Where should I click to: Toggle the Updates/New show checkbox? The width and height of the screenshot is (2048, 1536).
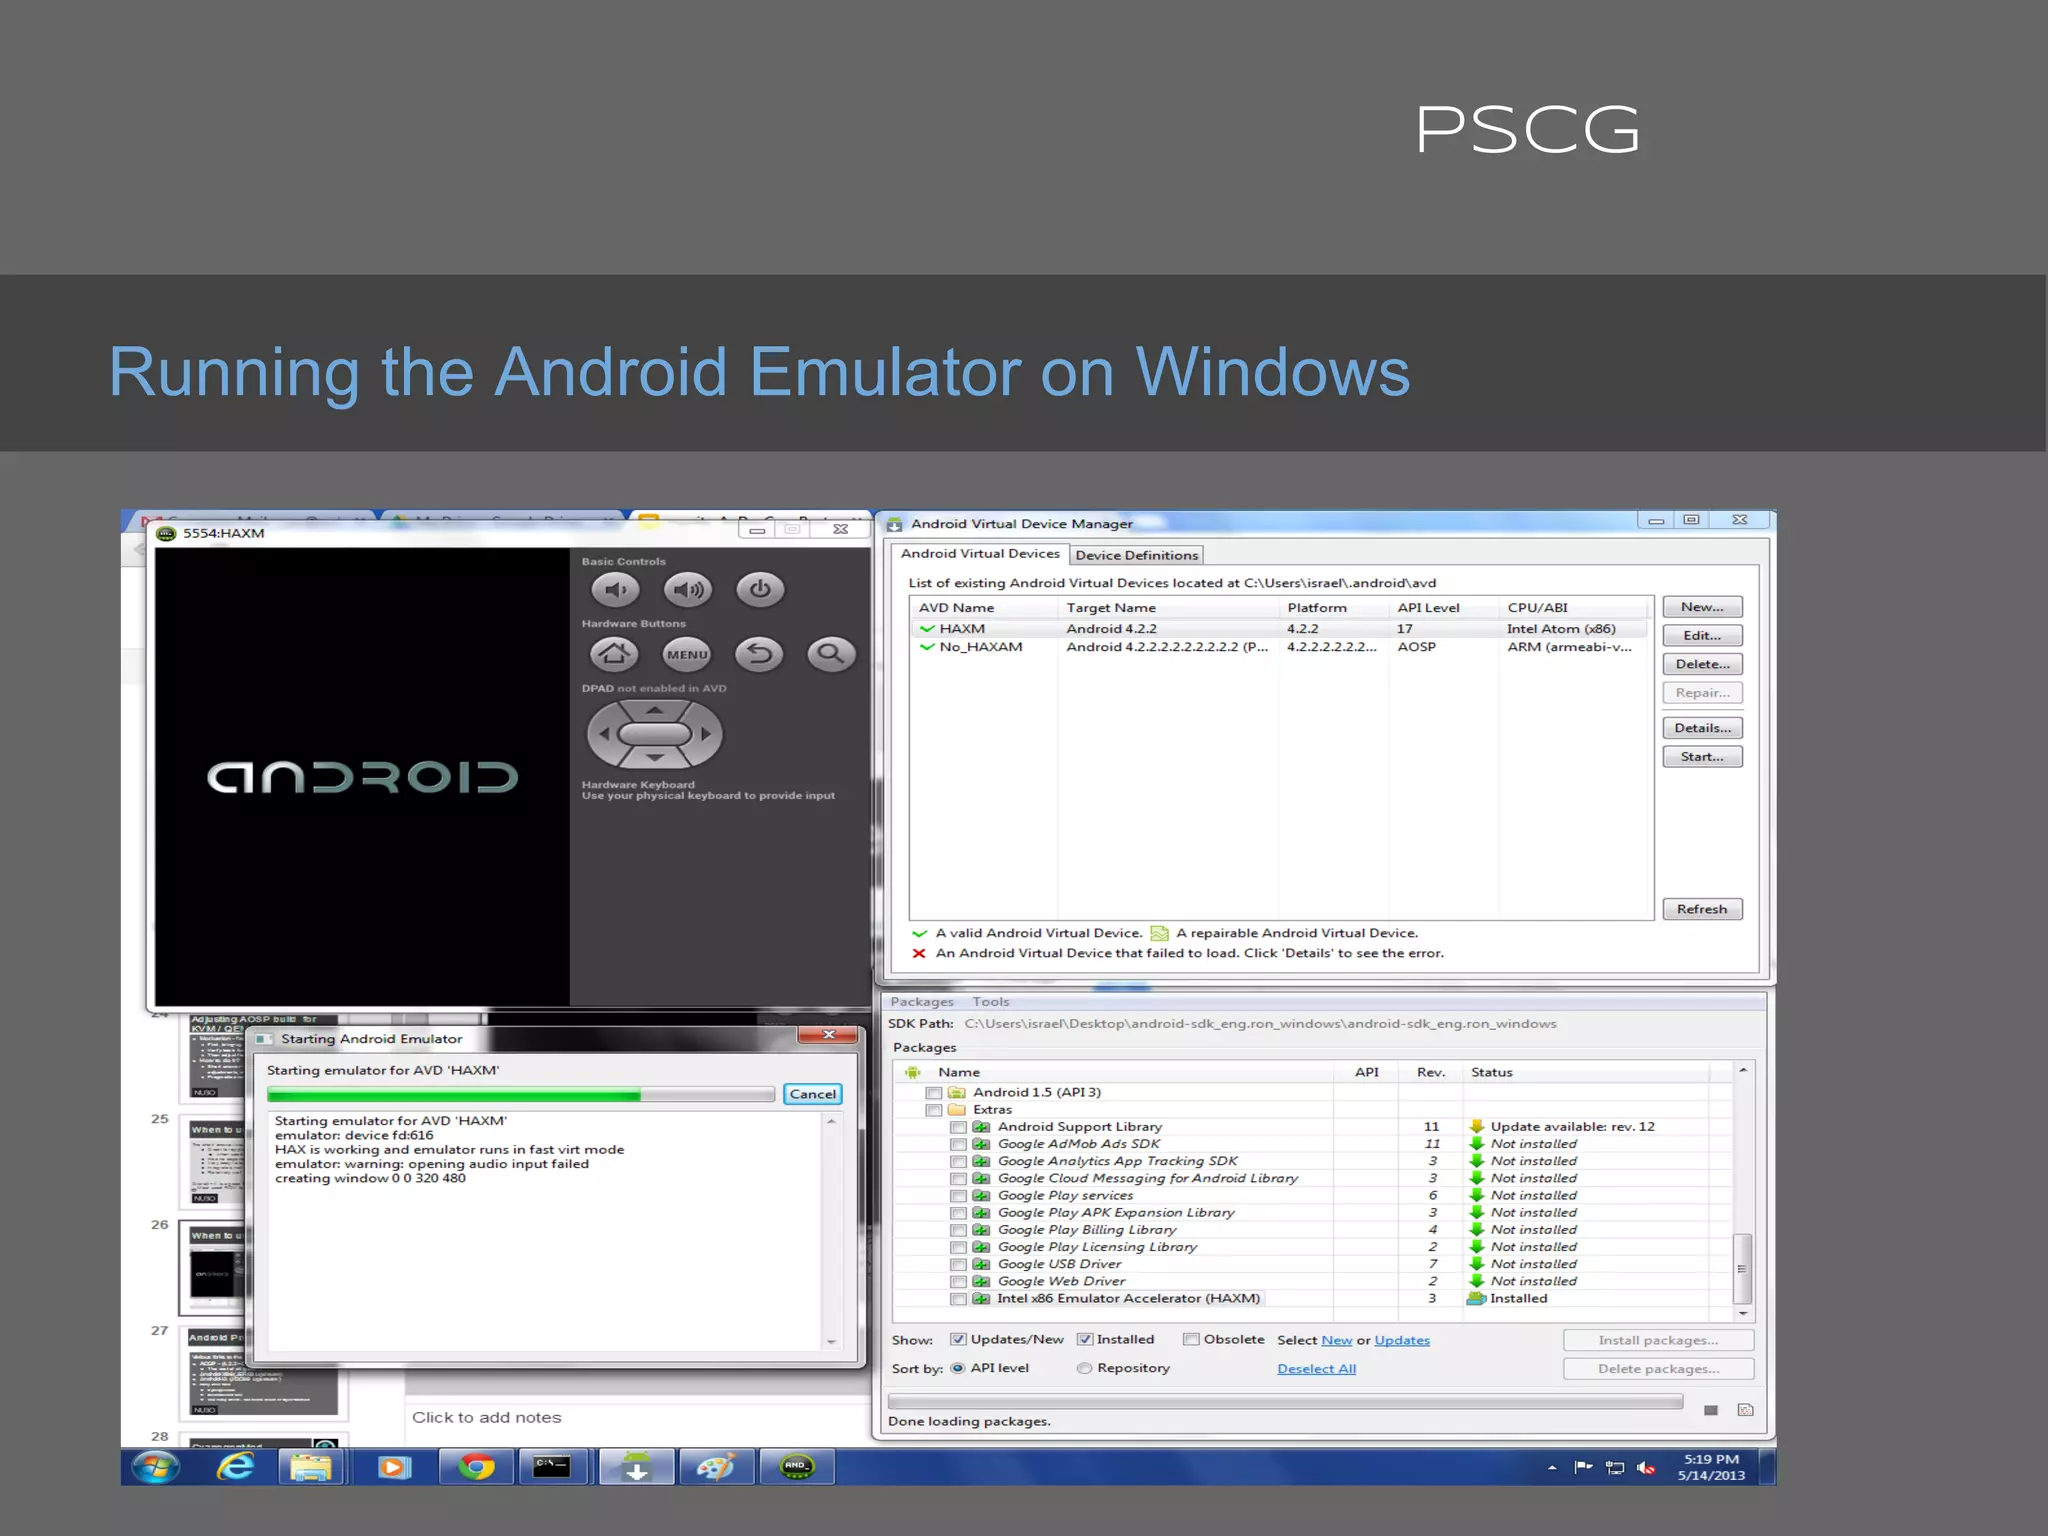point(958,1339)
